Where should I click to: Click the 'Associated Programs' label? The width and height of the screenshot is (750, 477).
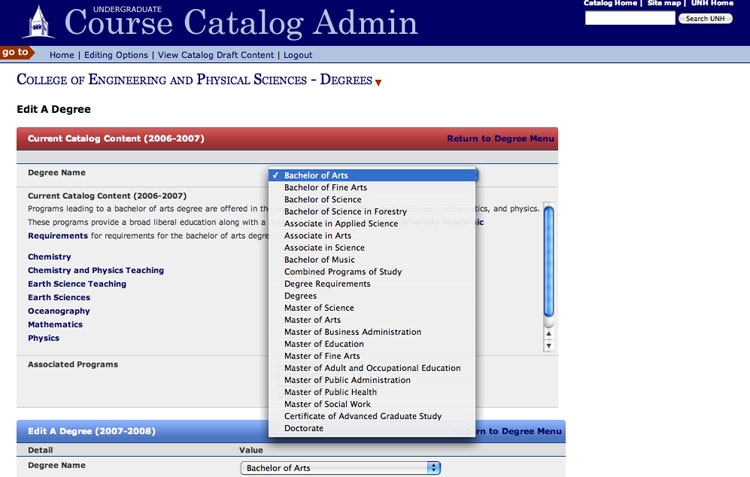pos(73,364)
